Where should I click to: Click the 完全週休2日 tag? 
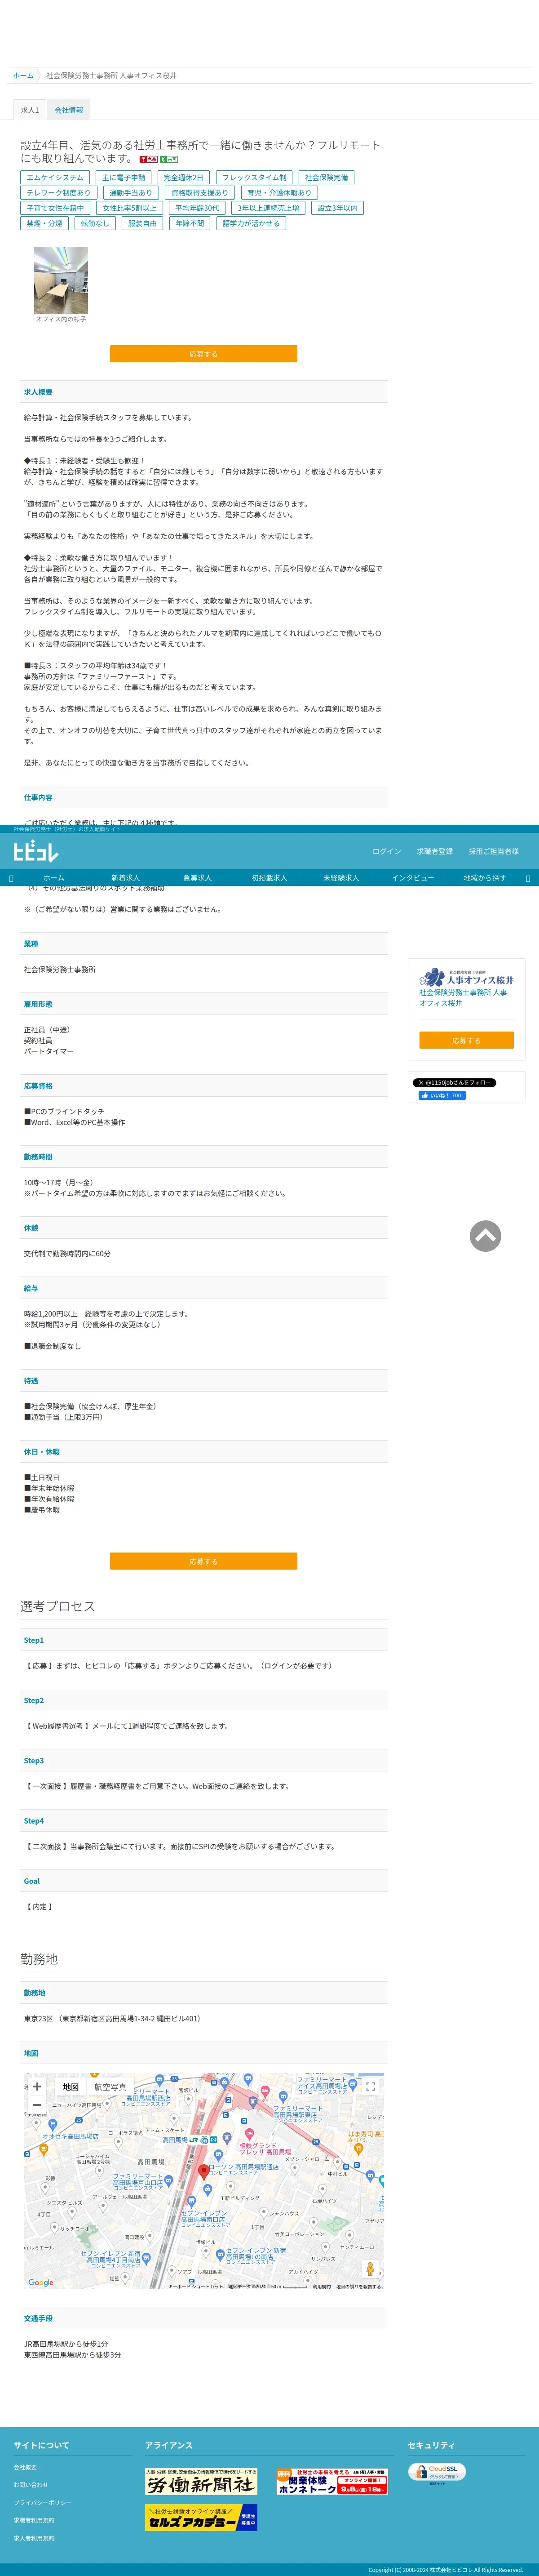184,177
